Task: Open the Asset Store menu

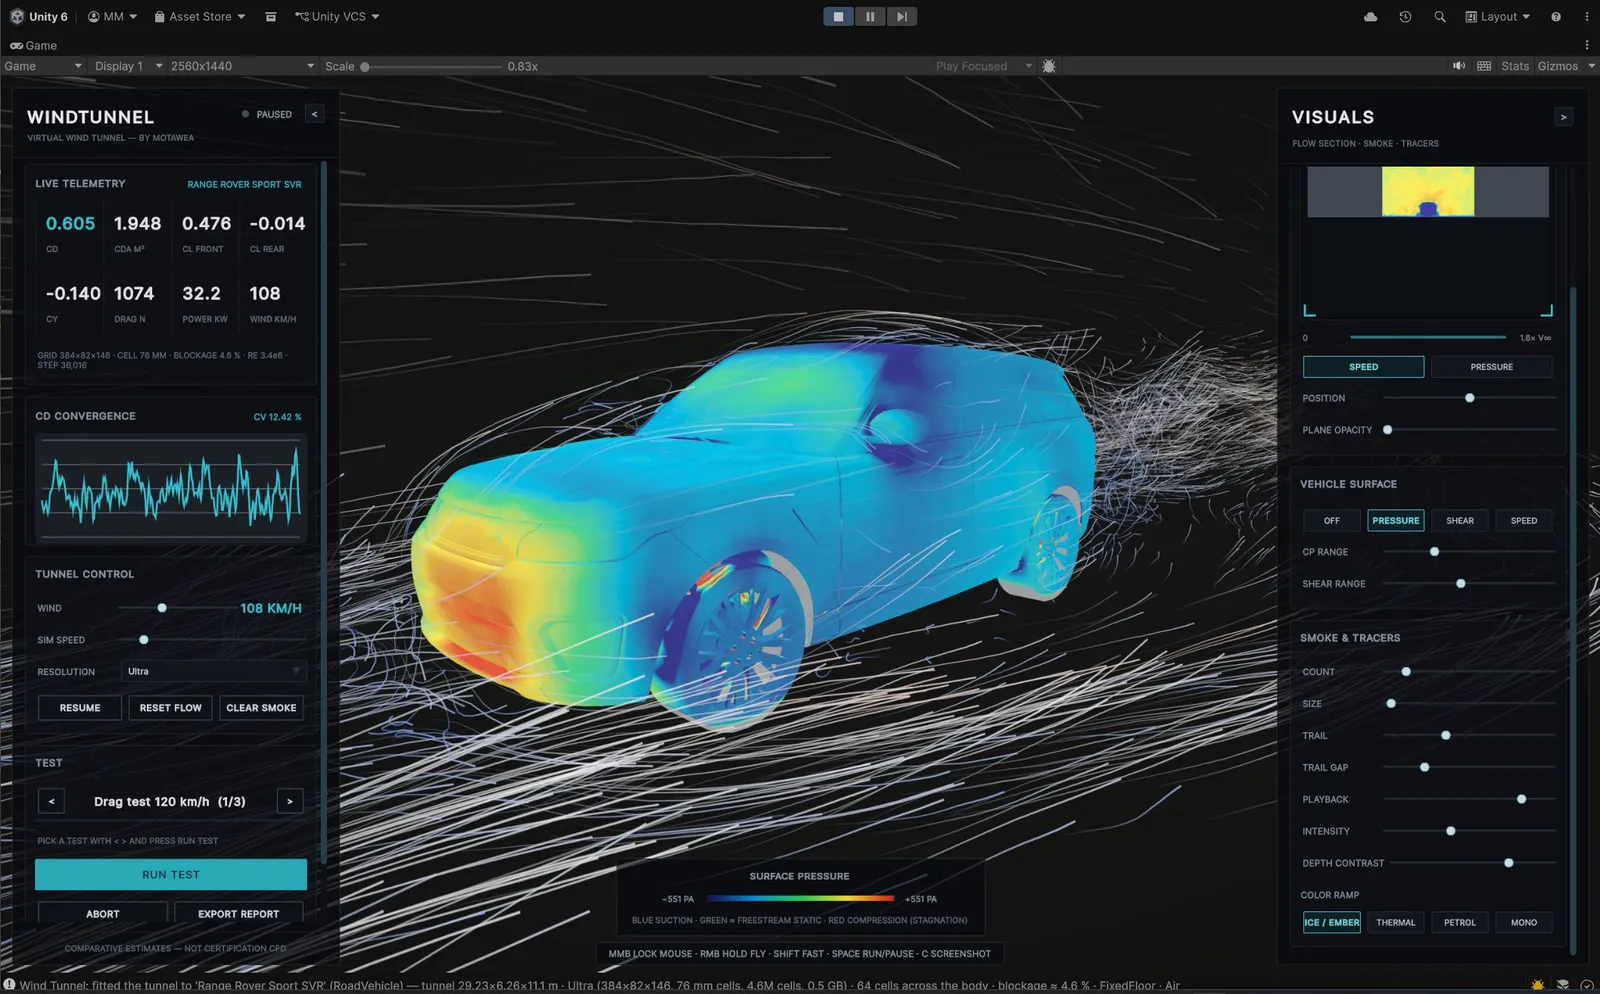Action: [199, 16]
